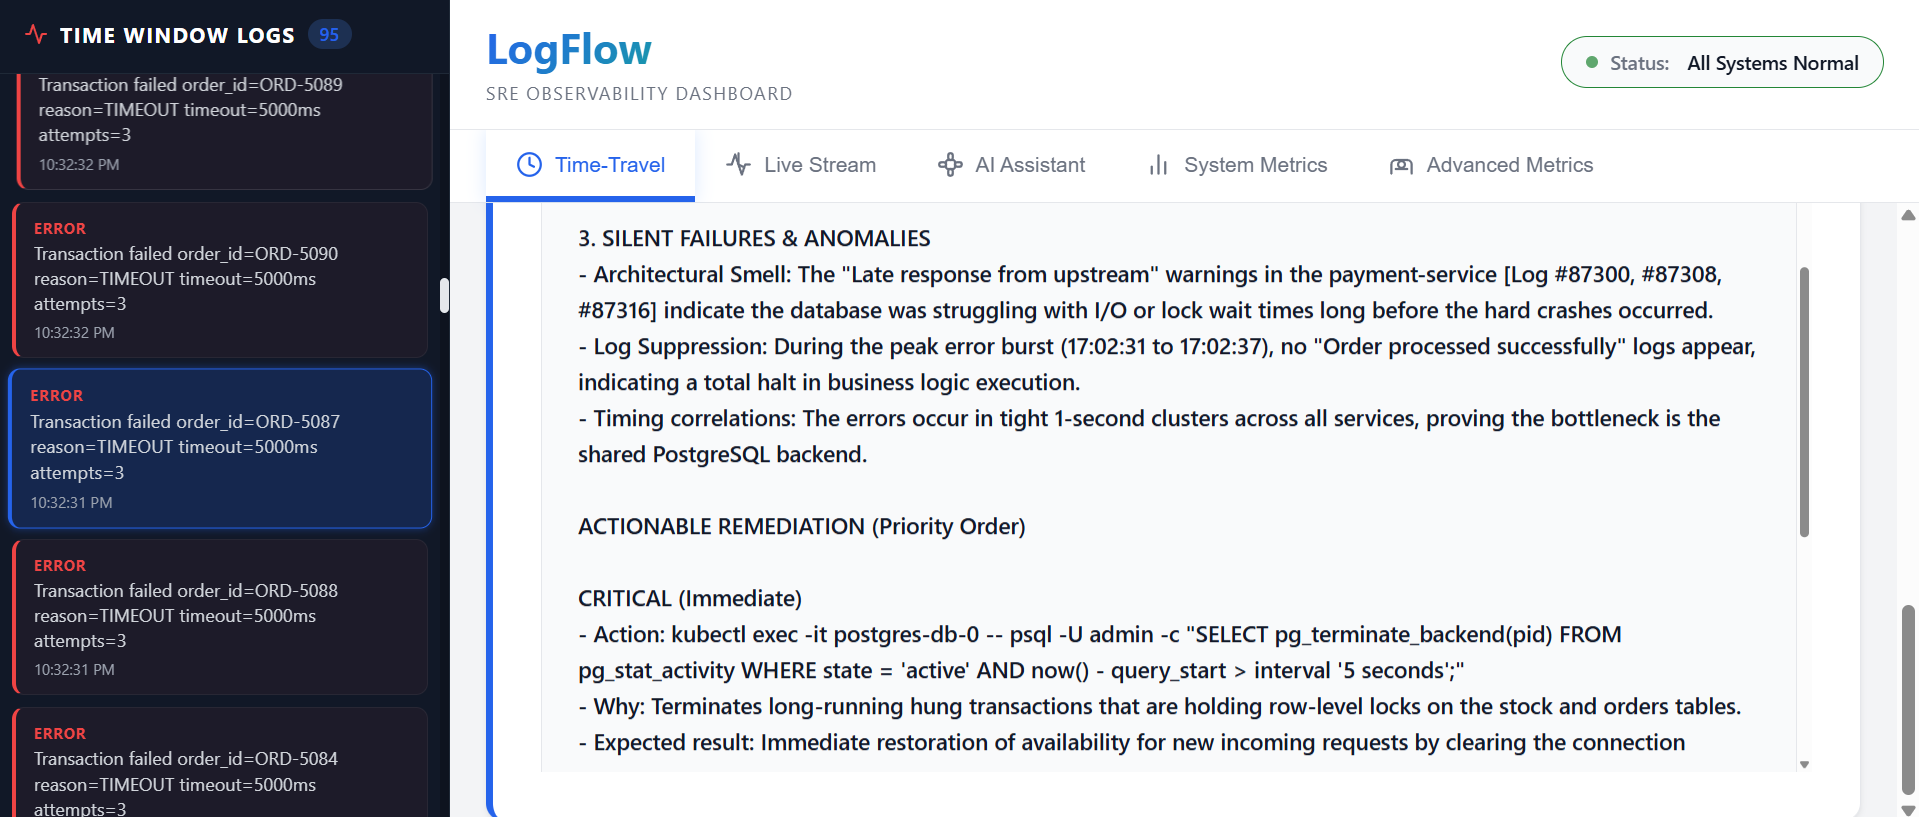Click the pulse icon beside Time Window Logs

[x=36, y=35]
